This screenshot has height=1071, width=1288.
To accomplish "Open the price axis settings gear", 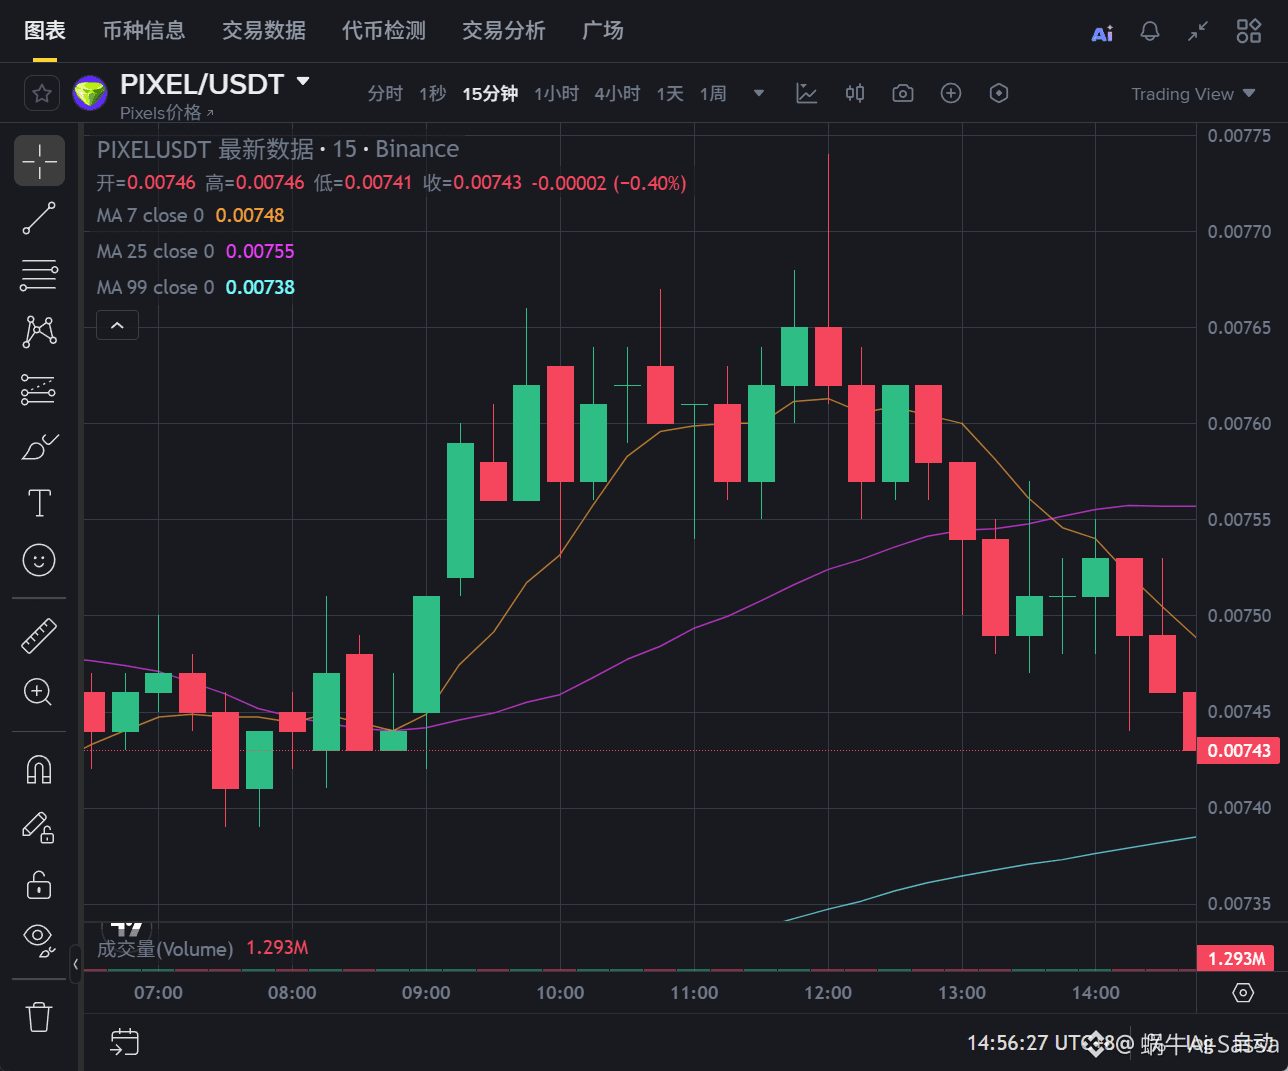I will pos(1243,993).
